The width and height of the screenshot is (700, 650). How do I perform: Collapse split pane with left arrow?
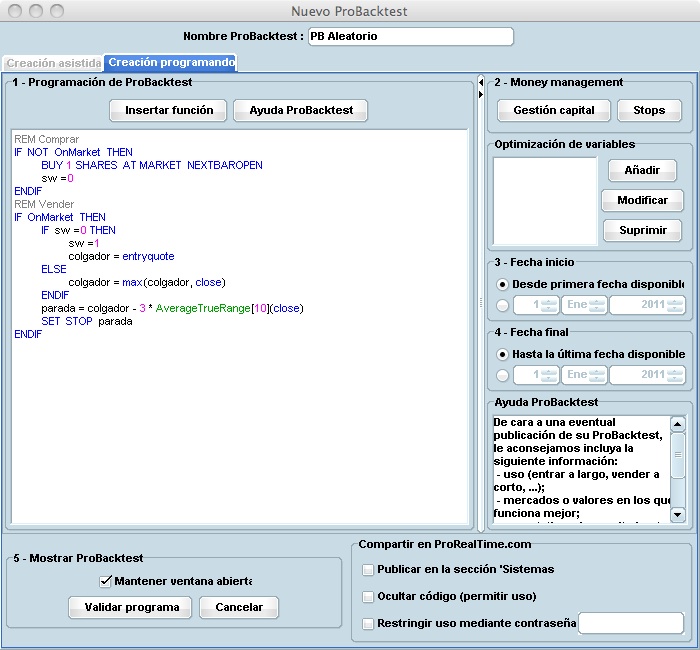480,82
